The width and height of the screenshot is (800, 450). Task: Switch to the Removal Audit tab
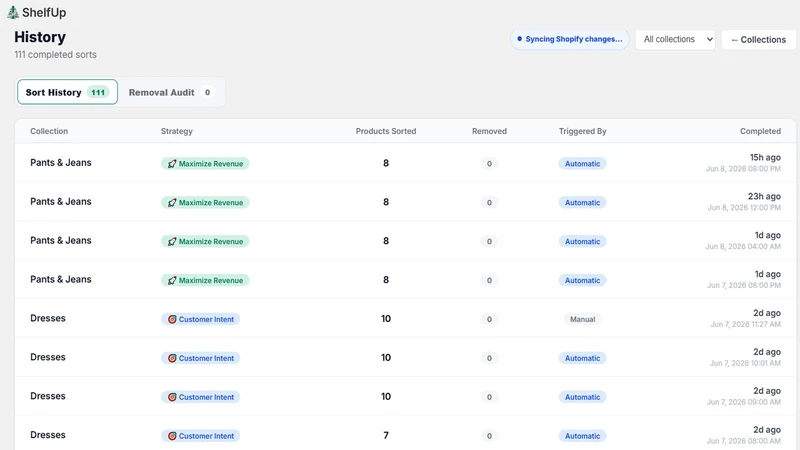(x=171, y=92)
